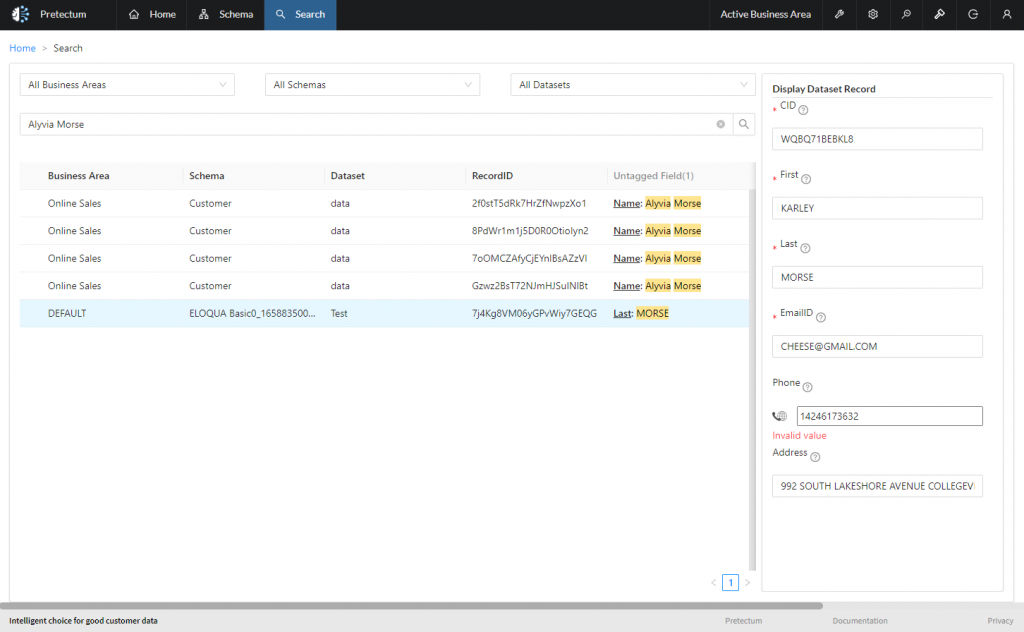Screen dimensions: 1024x632
Task: Click the Address input field
Action: 877,486
